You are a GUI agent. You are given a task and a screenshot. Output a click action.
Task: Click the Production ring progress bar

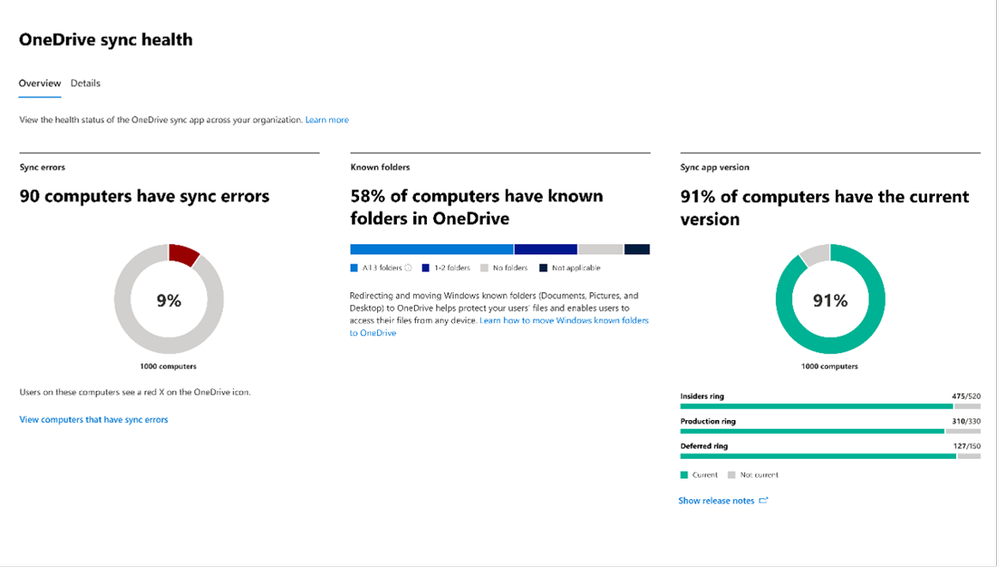point(812,431)
